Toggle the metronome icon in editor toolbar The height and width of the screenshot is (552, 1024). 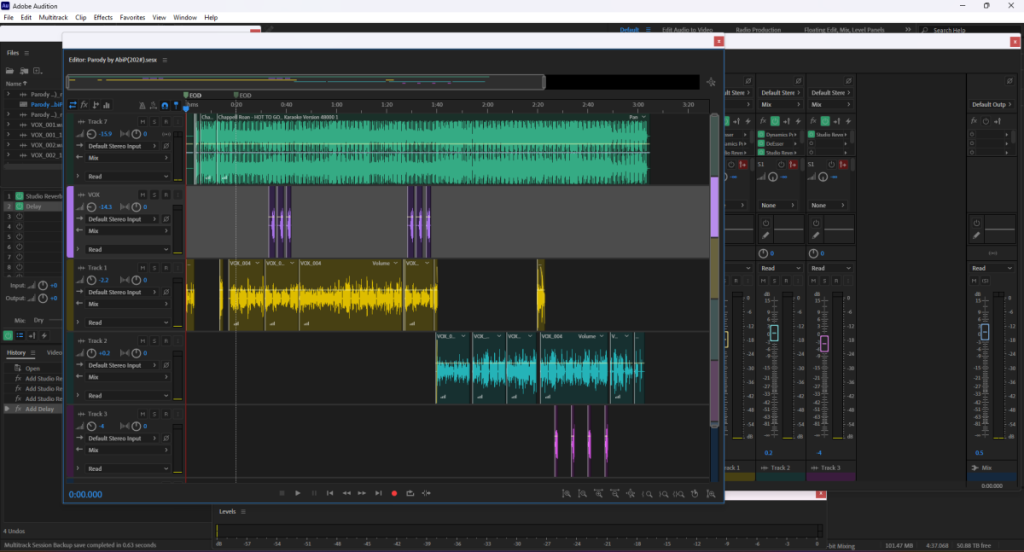point(142,105)
